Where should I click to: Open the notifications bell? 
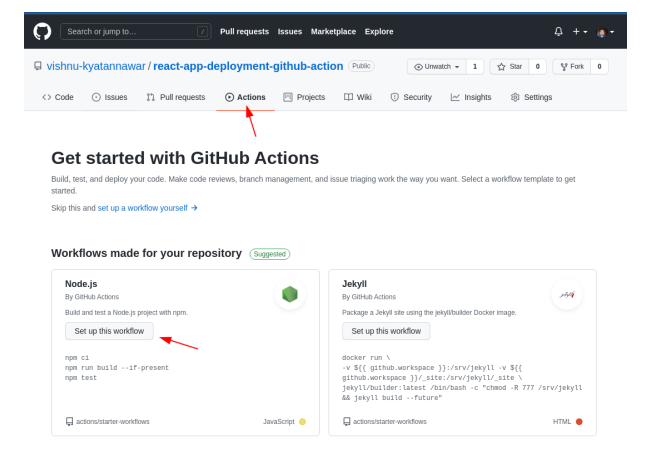pyautogui.click(x=558, y=31)
